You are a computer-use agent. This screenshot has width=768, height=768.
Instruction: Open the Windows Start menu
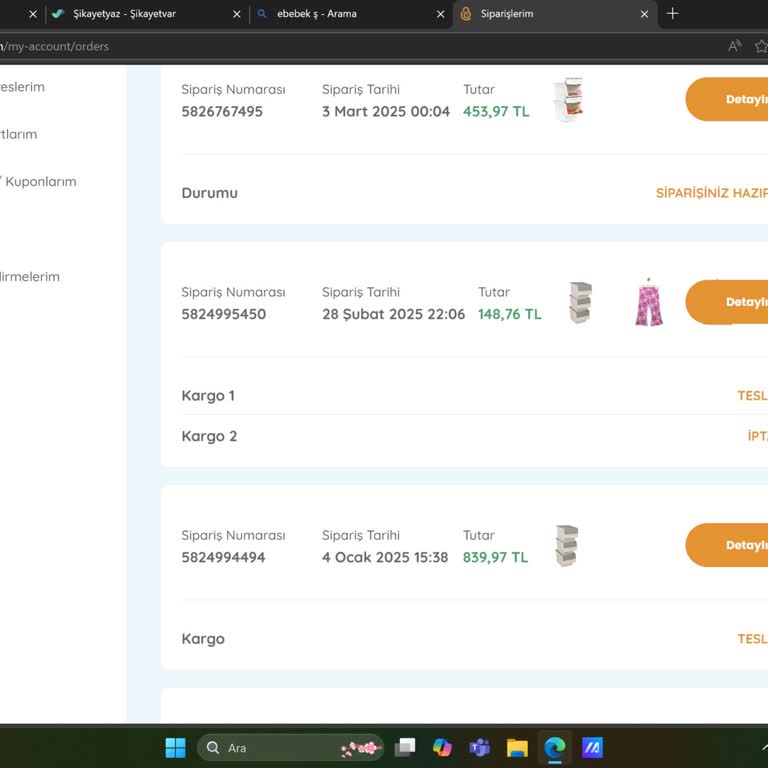click(x=175, y=747)
